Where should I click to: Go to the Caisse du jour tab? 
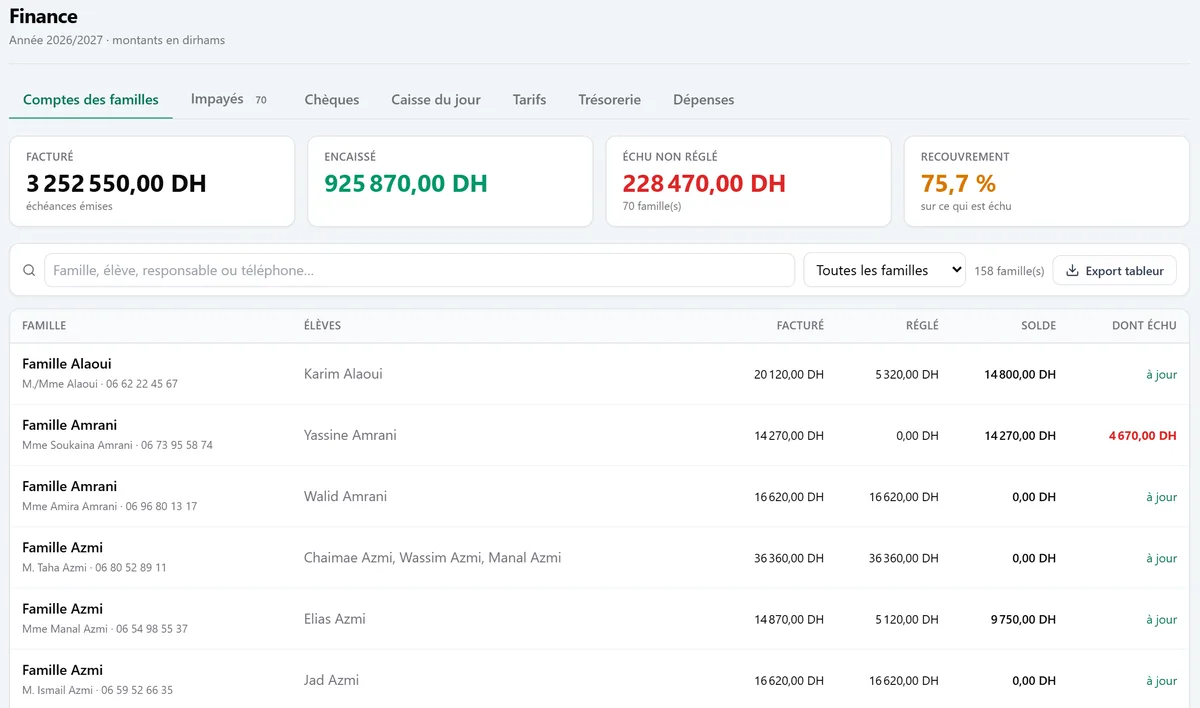pyautogui.click(x=436, y=100)
